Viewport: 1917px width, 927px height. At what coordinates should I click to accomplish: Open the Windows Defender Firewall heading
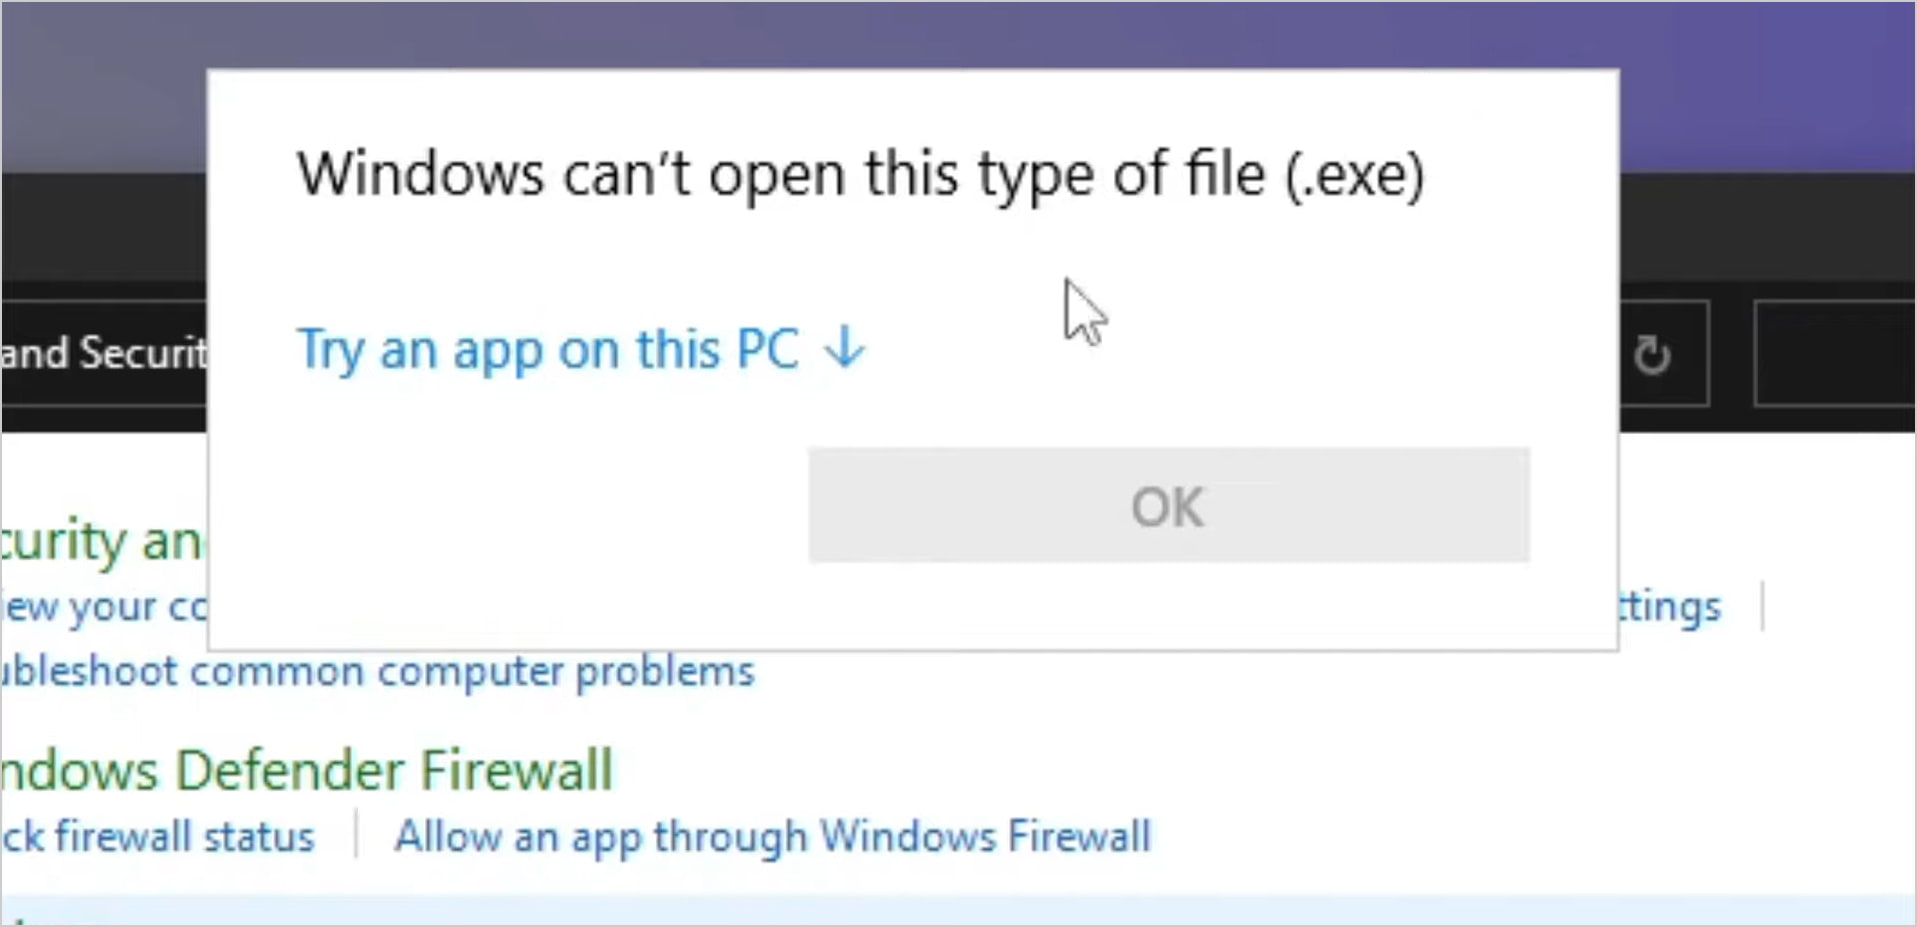[306, 770]
